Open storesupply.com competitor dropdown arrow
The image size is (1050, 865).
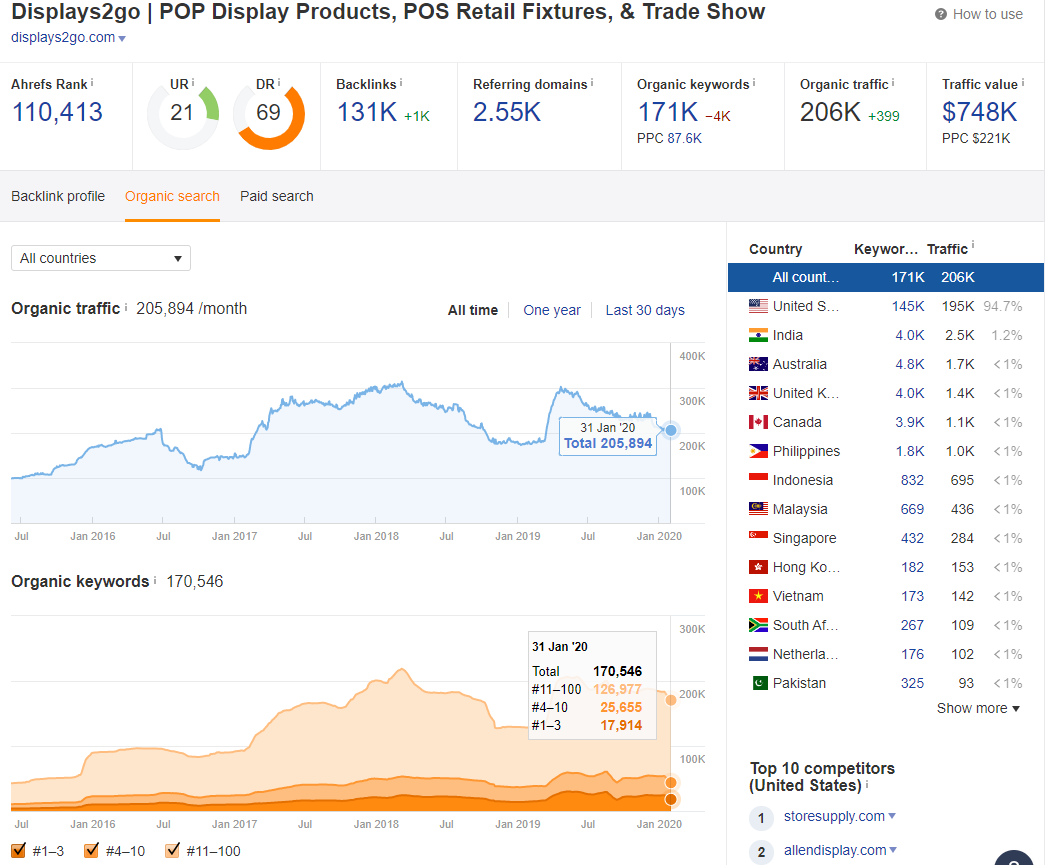coord(892,815)
